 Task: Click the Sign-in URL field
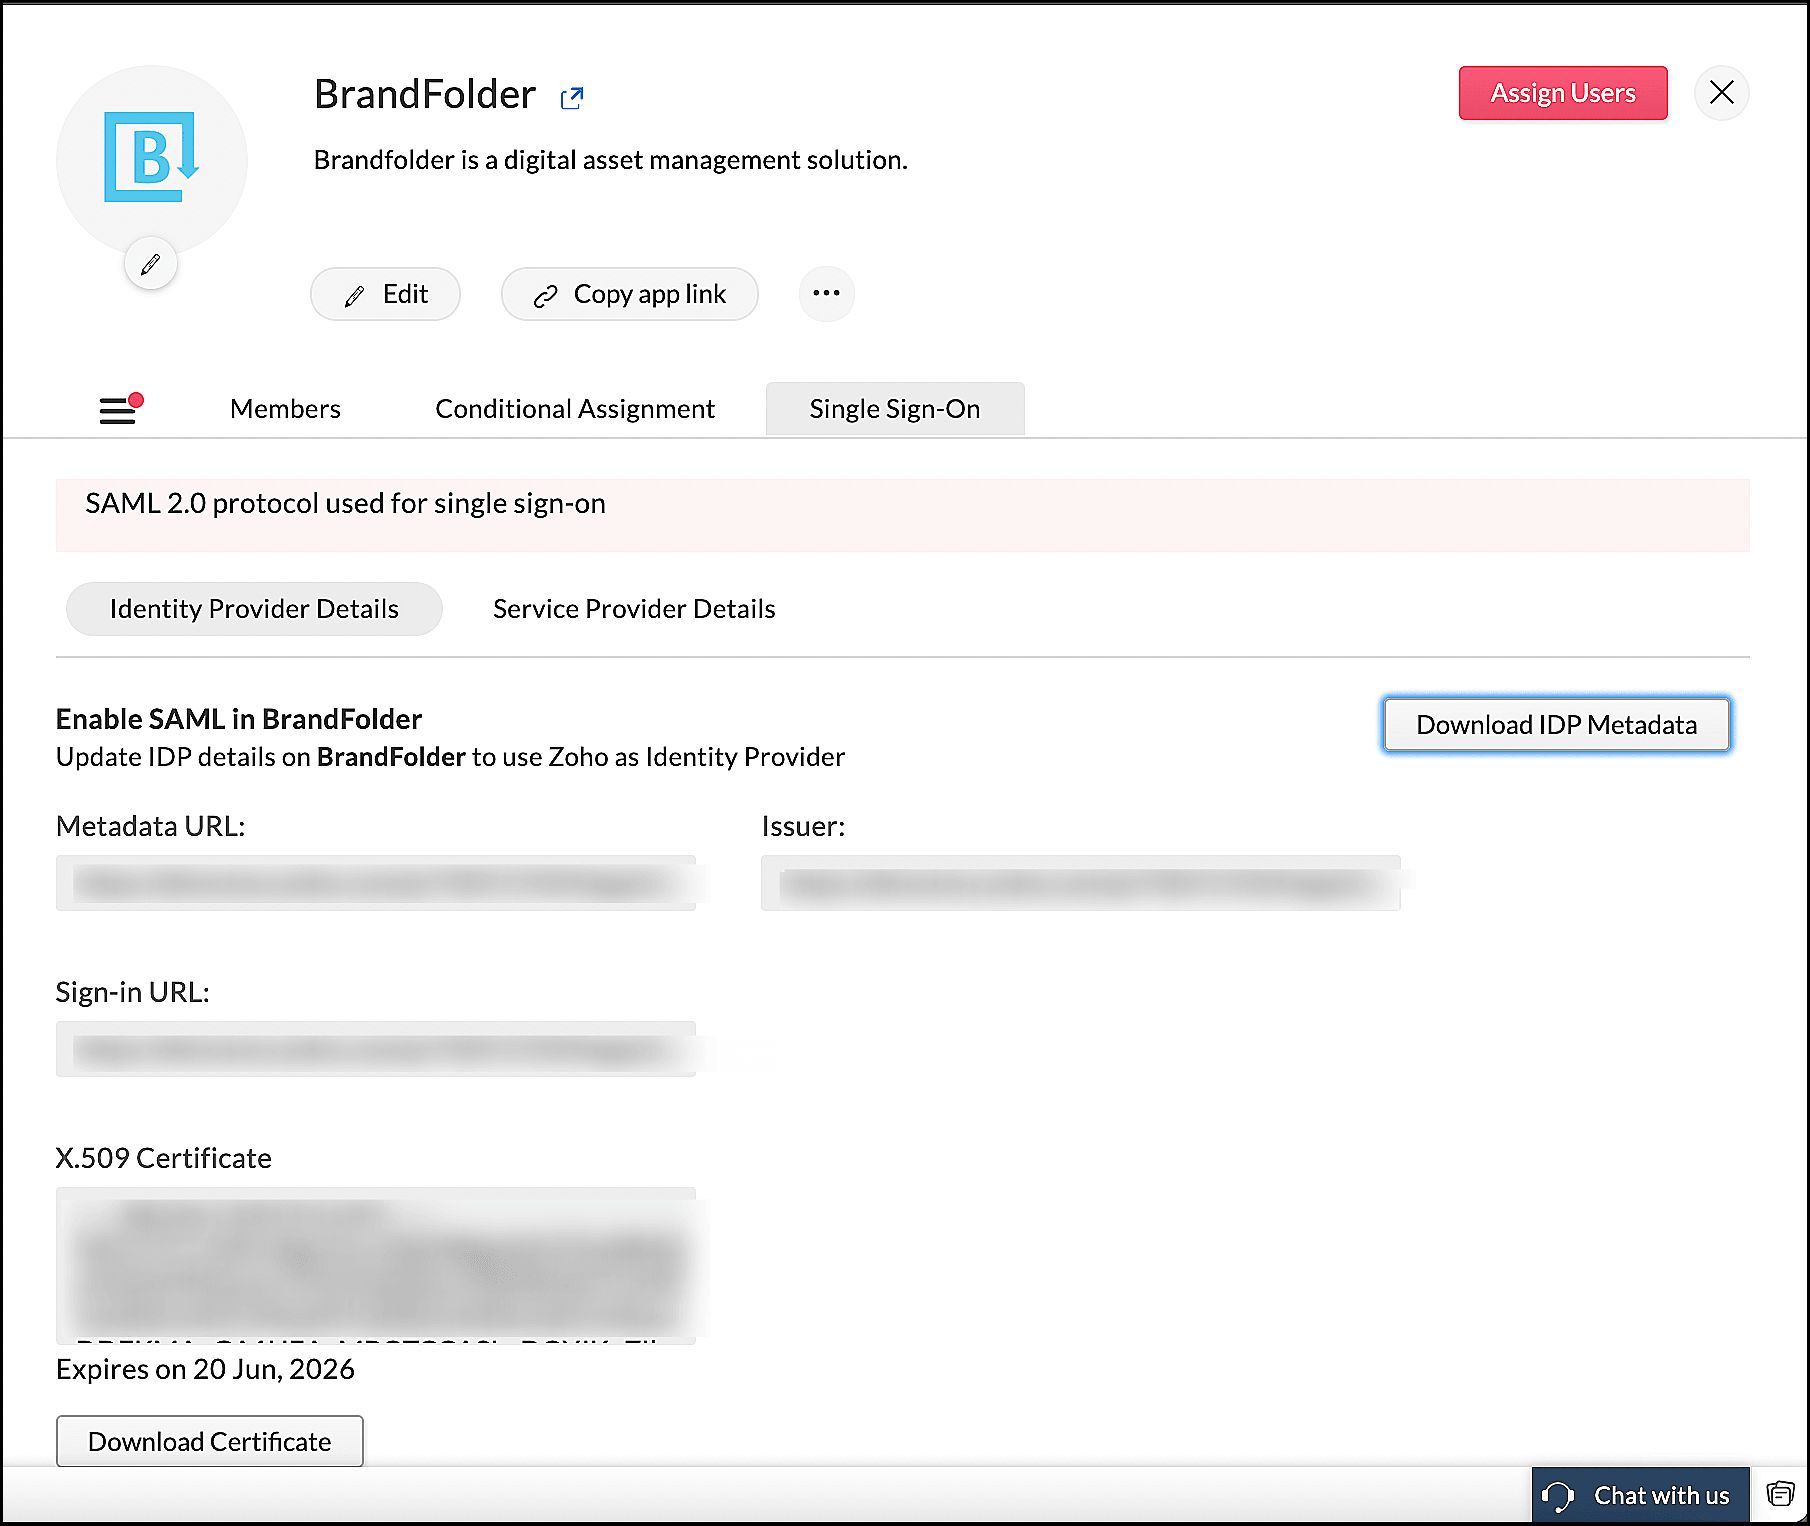[376, 1049]
